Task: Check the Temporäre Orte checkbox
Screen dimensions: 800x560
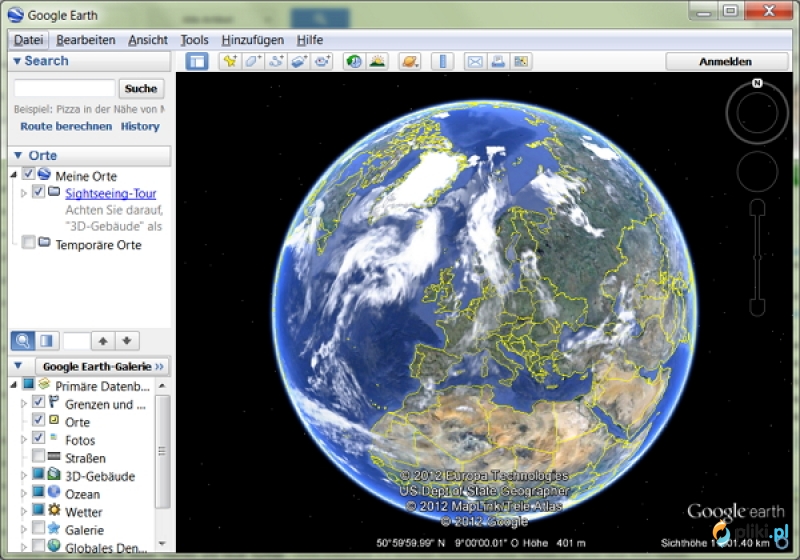Action: click(29, 242)
